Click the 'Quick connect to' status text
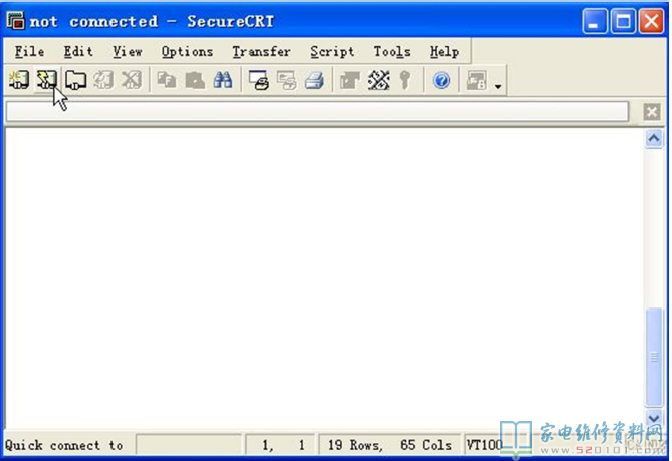Viewport: 672px width, 461px height. click(64, 445)
